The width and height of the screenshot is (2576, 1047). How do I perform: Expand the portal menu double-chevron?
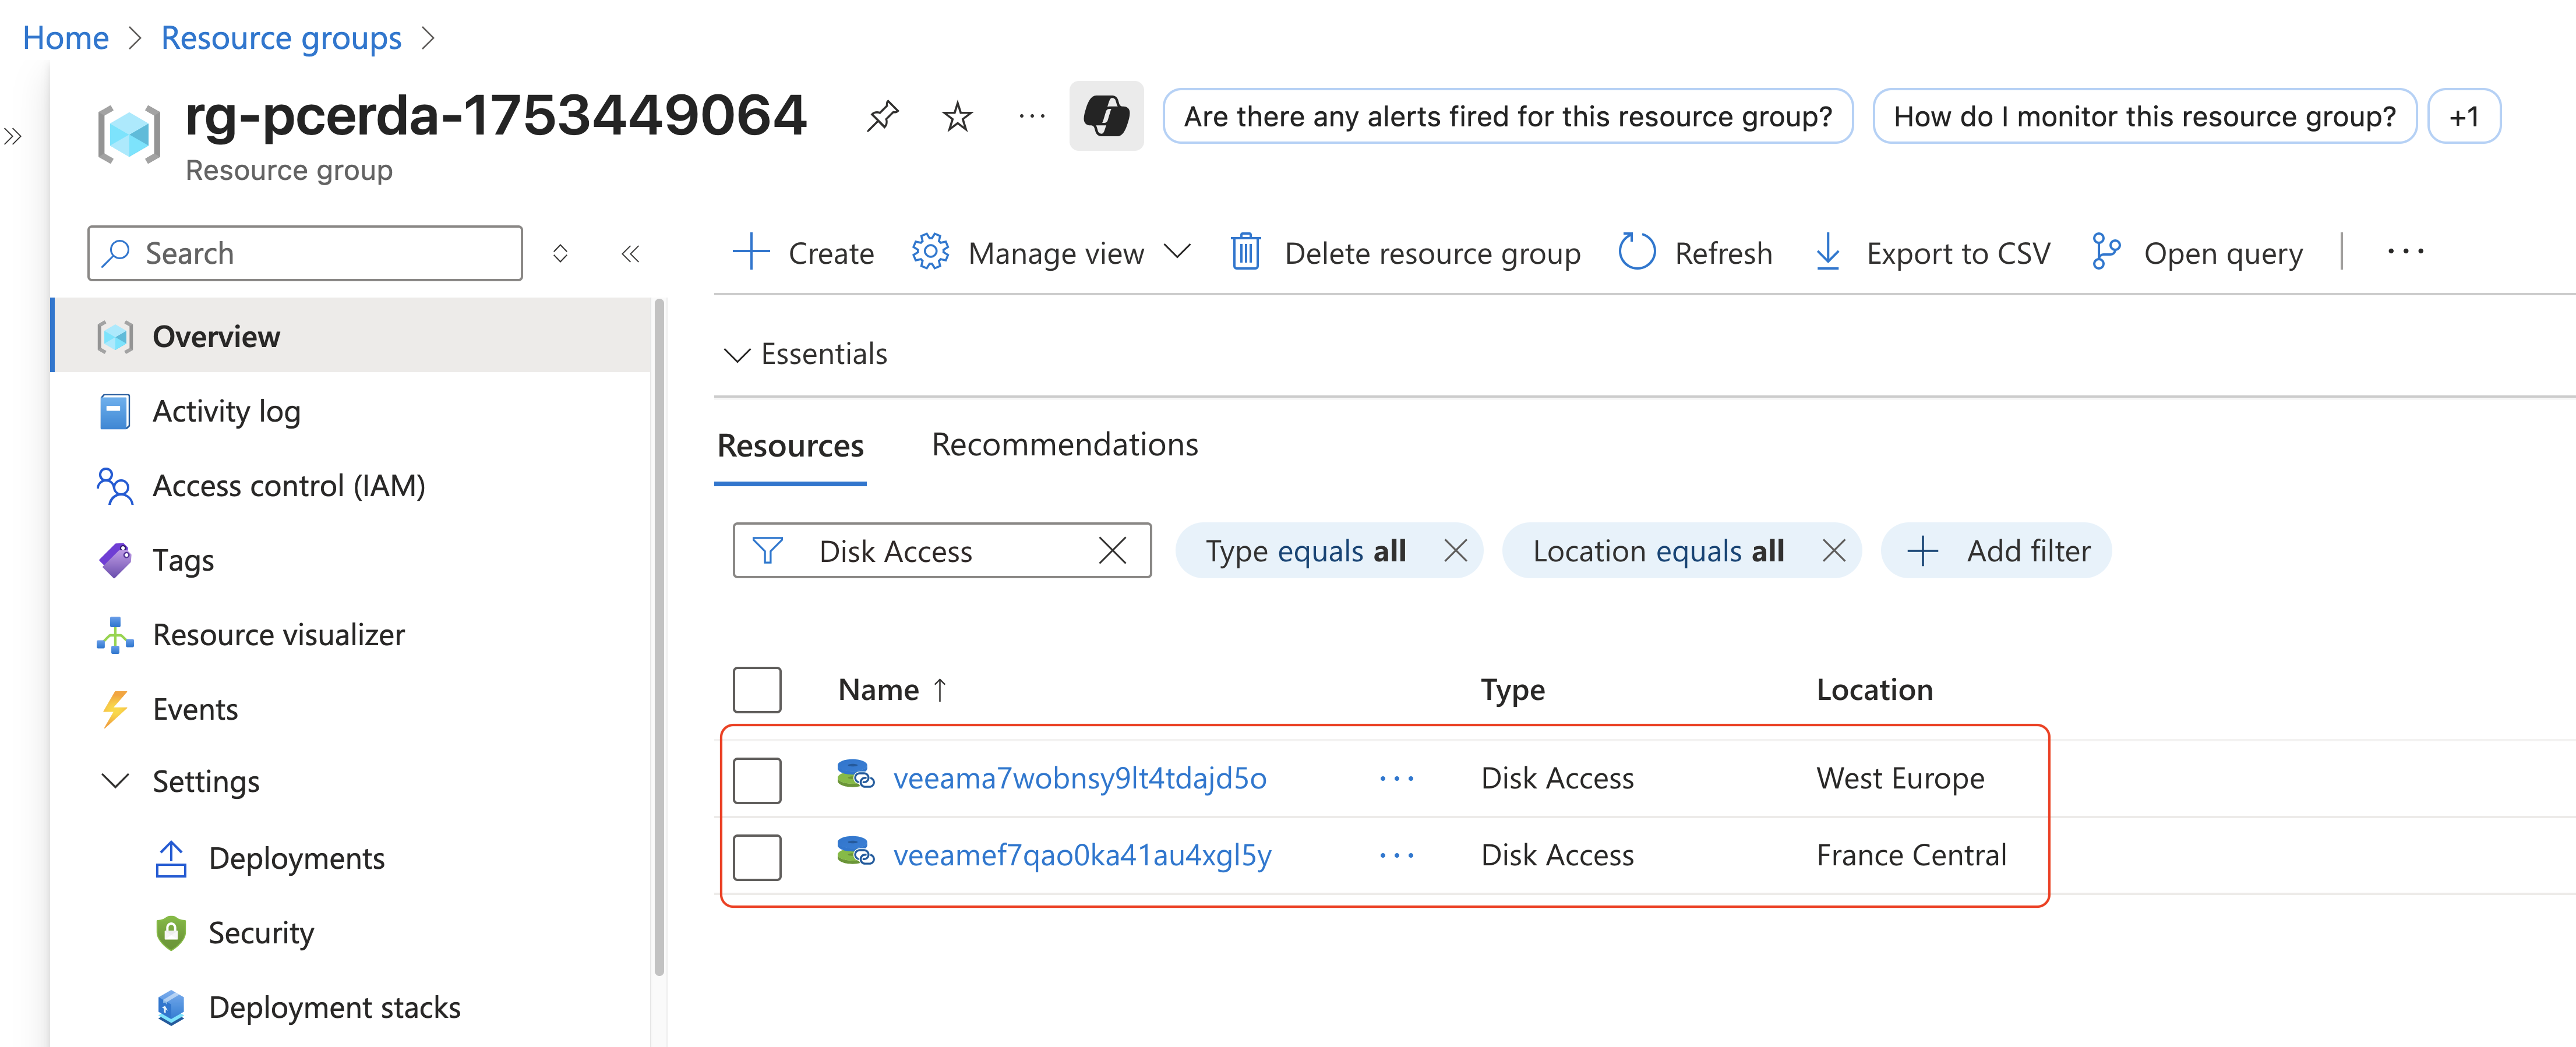point(13,136)
